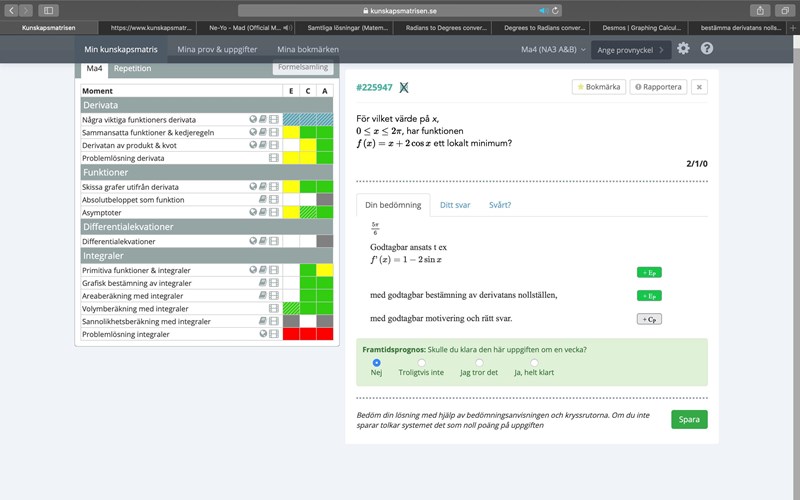Select 'Troligtvis inte' radio option
Viewport: 800px width, 500px height.
(421, 362)
